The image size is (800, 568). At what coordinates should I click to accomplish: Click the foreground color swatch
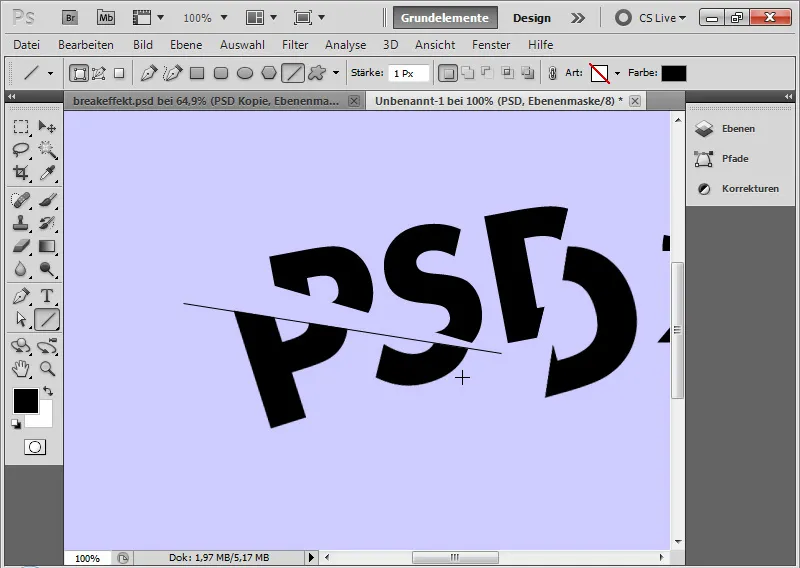tap(26, 401)
